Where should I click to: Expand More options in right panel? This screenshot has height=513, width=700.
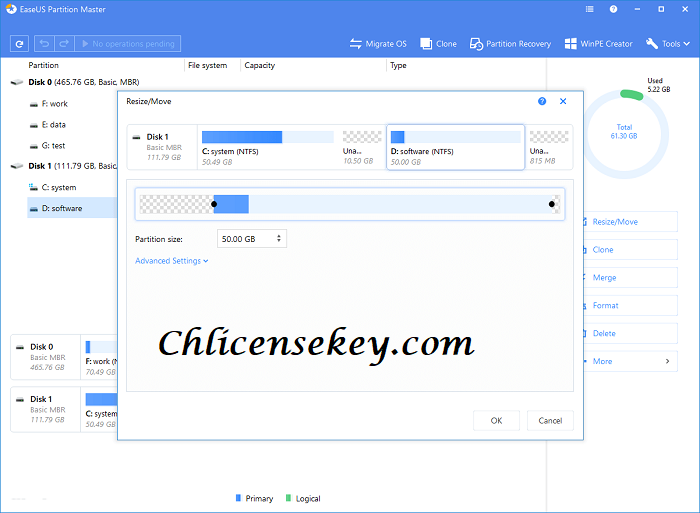click(630, 361)
